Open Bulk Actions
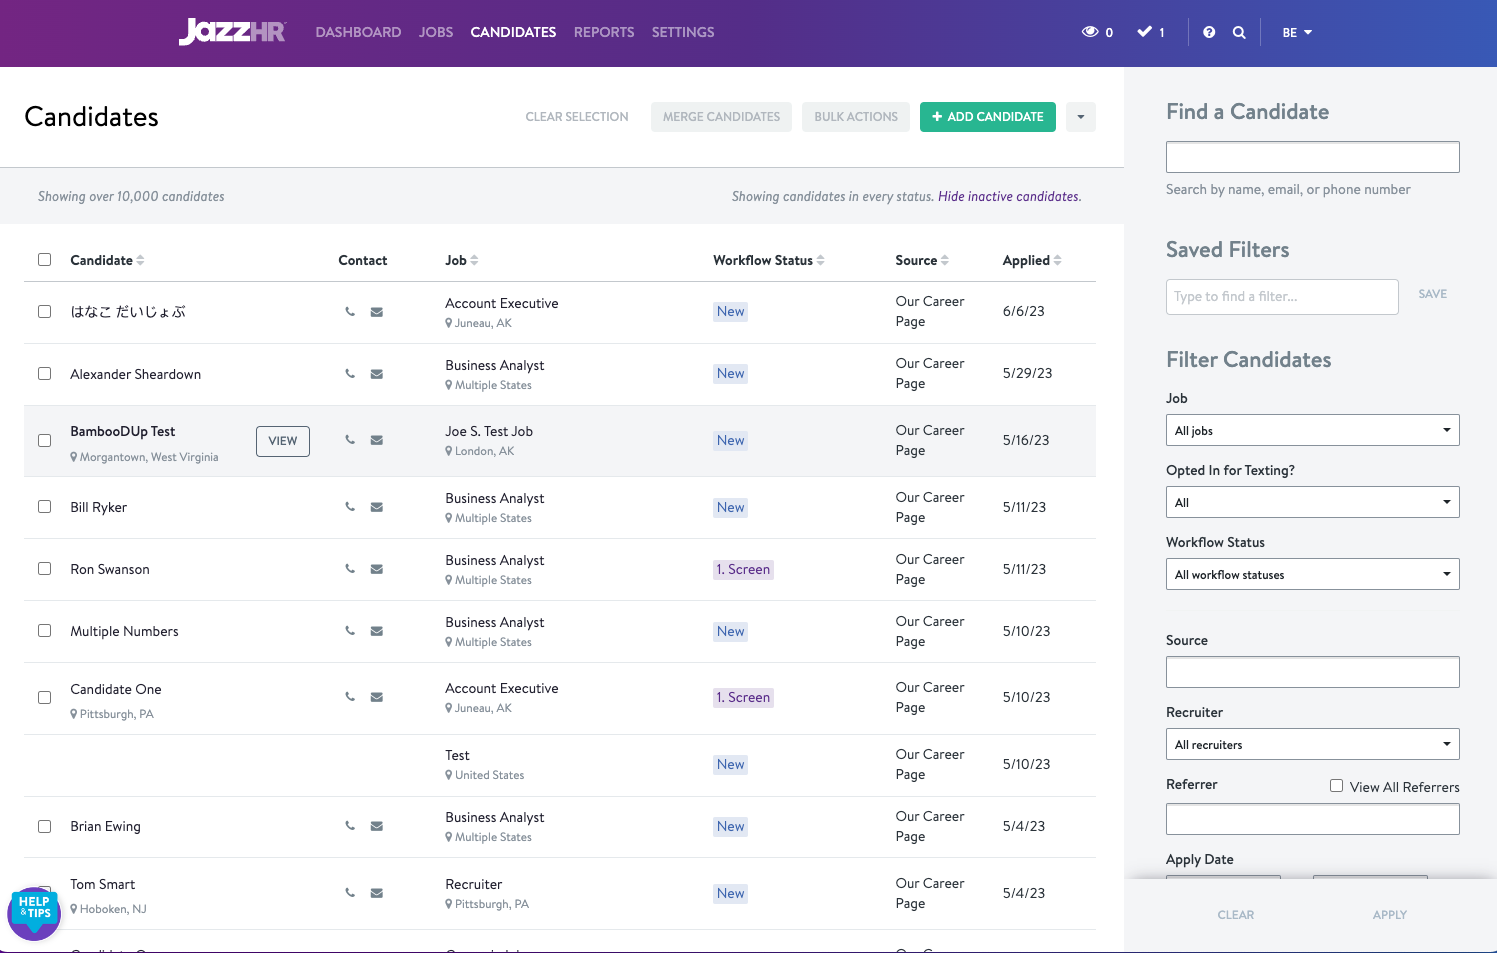Image resolution: width=1497 pixels, height=953 pixels. click(856, 117)
